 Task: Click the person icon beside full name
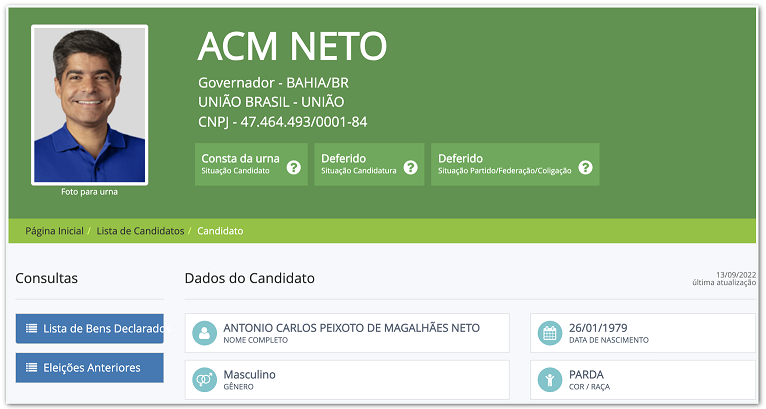point(204,333)
